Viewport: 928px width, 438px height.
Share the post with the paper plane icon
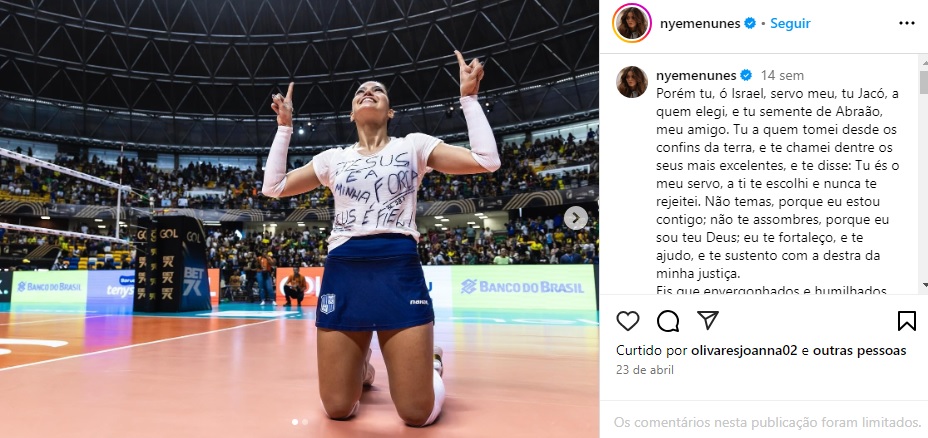pos(708,320)
